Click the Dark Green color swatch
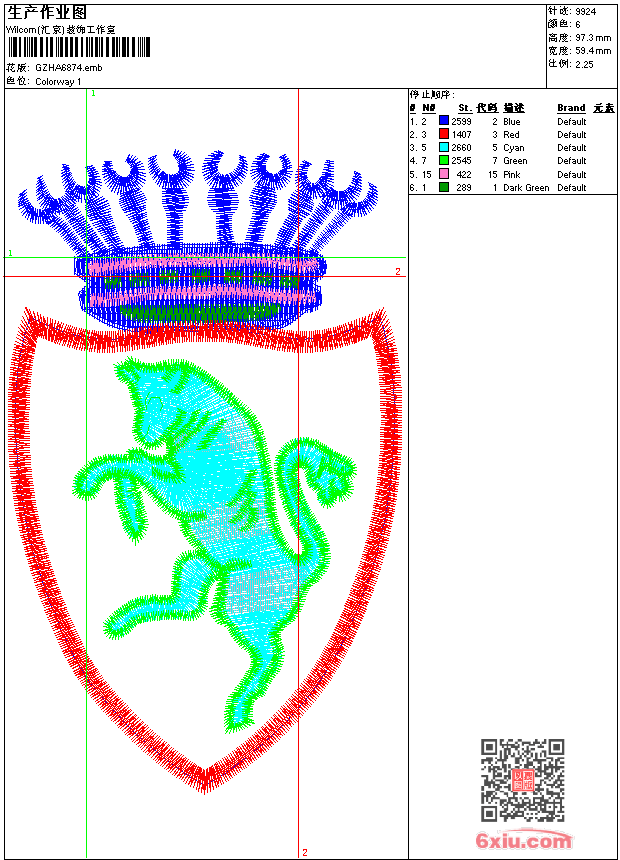 click(x=444, y=187)
